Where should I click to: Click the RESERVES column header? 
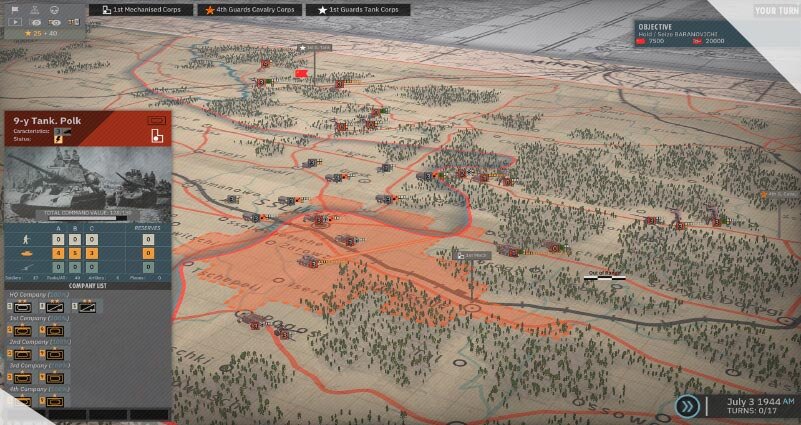(x=148, y=228)
